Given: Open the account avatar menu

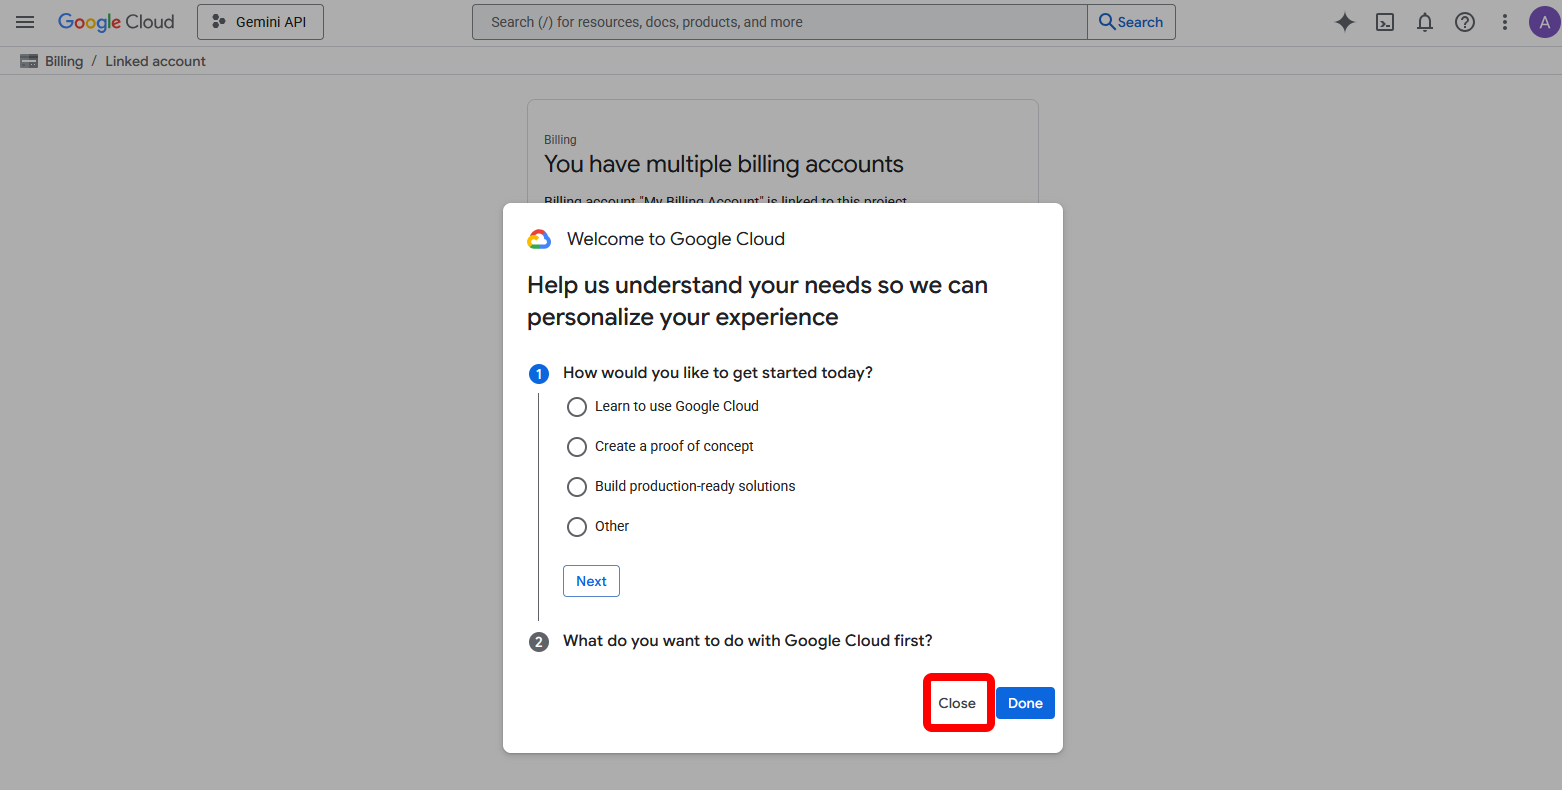Looking at the screenshot, I should pyautogui.click(x=1545, y=22).
